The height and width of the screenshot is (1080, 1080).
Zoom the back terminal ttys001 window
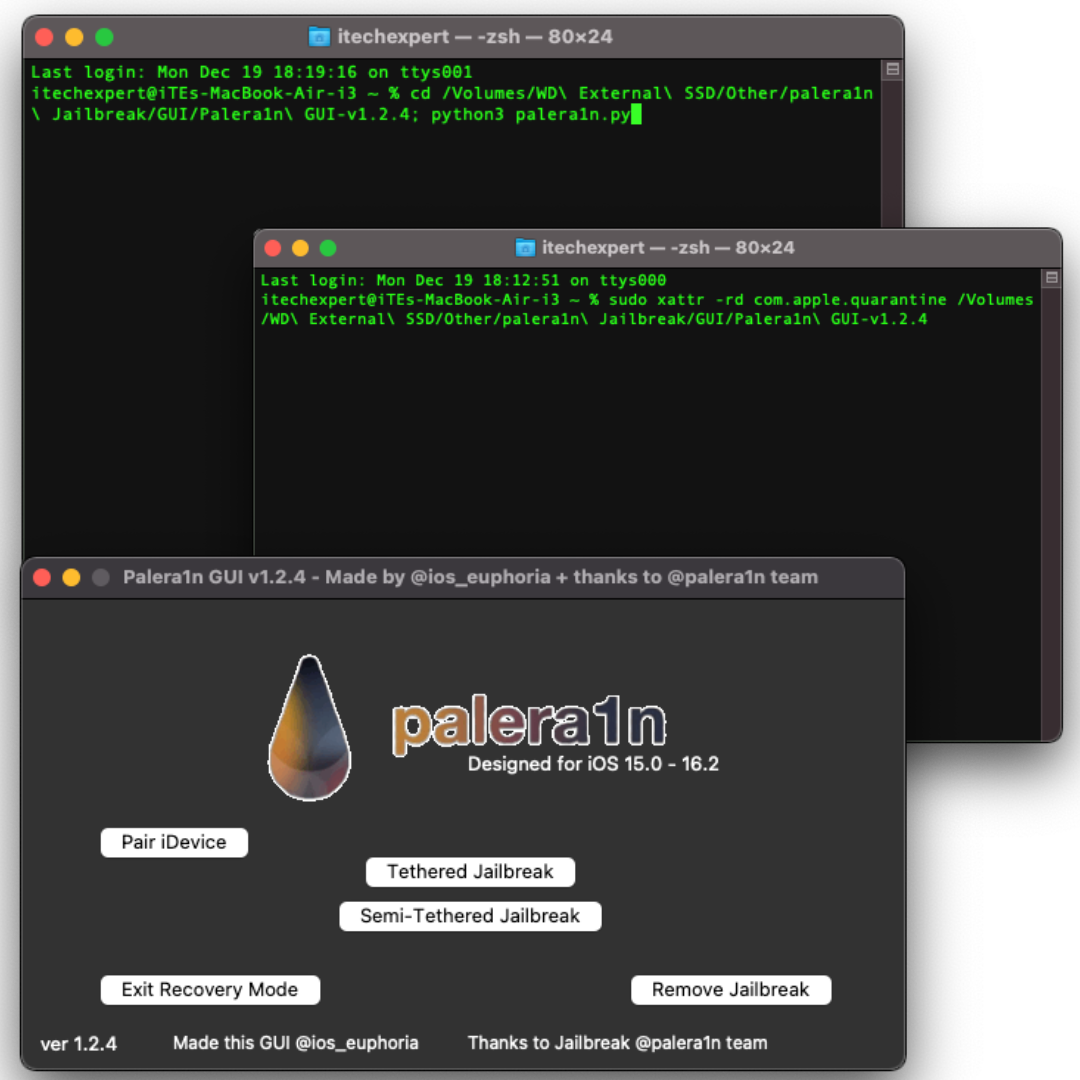[x=105, y=37]
